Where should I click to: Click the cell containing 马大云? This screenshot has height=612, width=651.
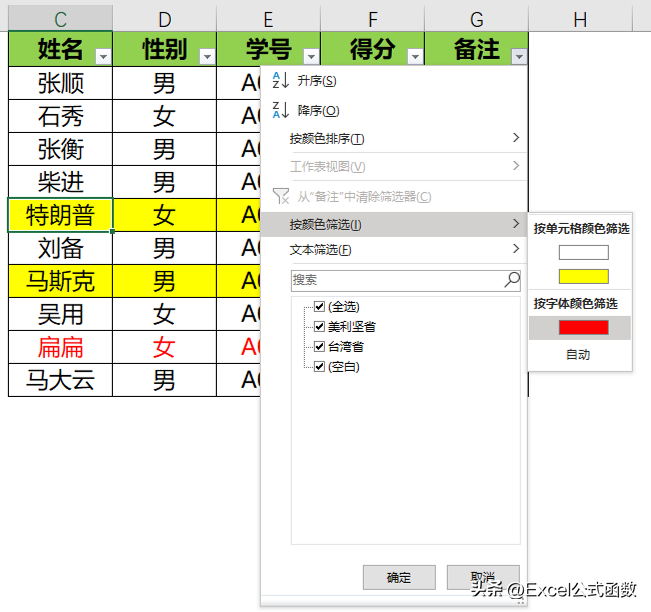coord(61,380)
